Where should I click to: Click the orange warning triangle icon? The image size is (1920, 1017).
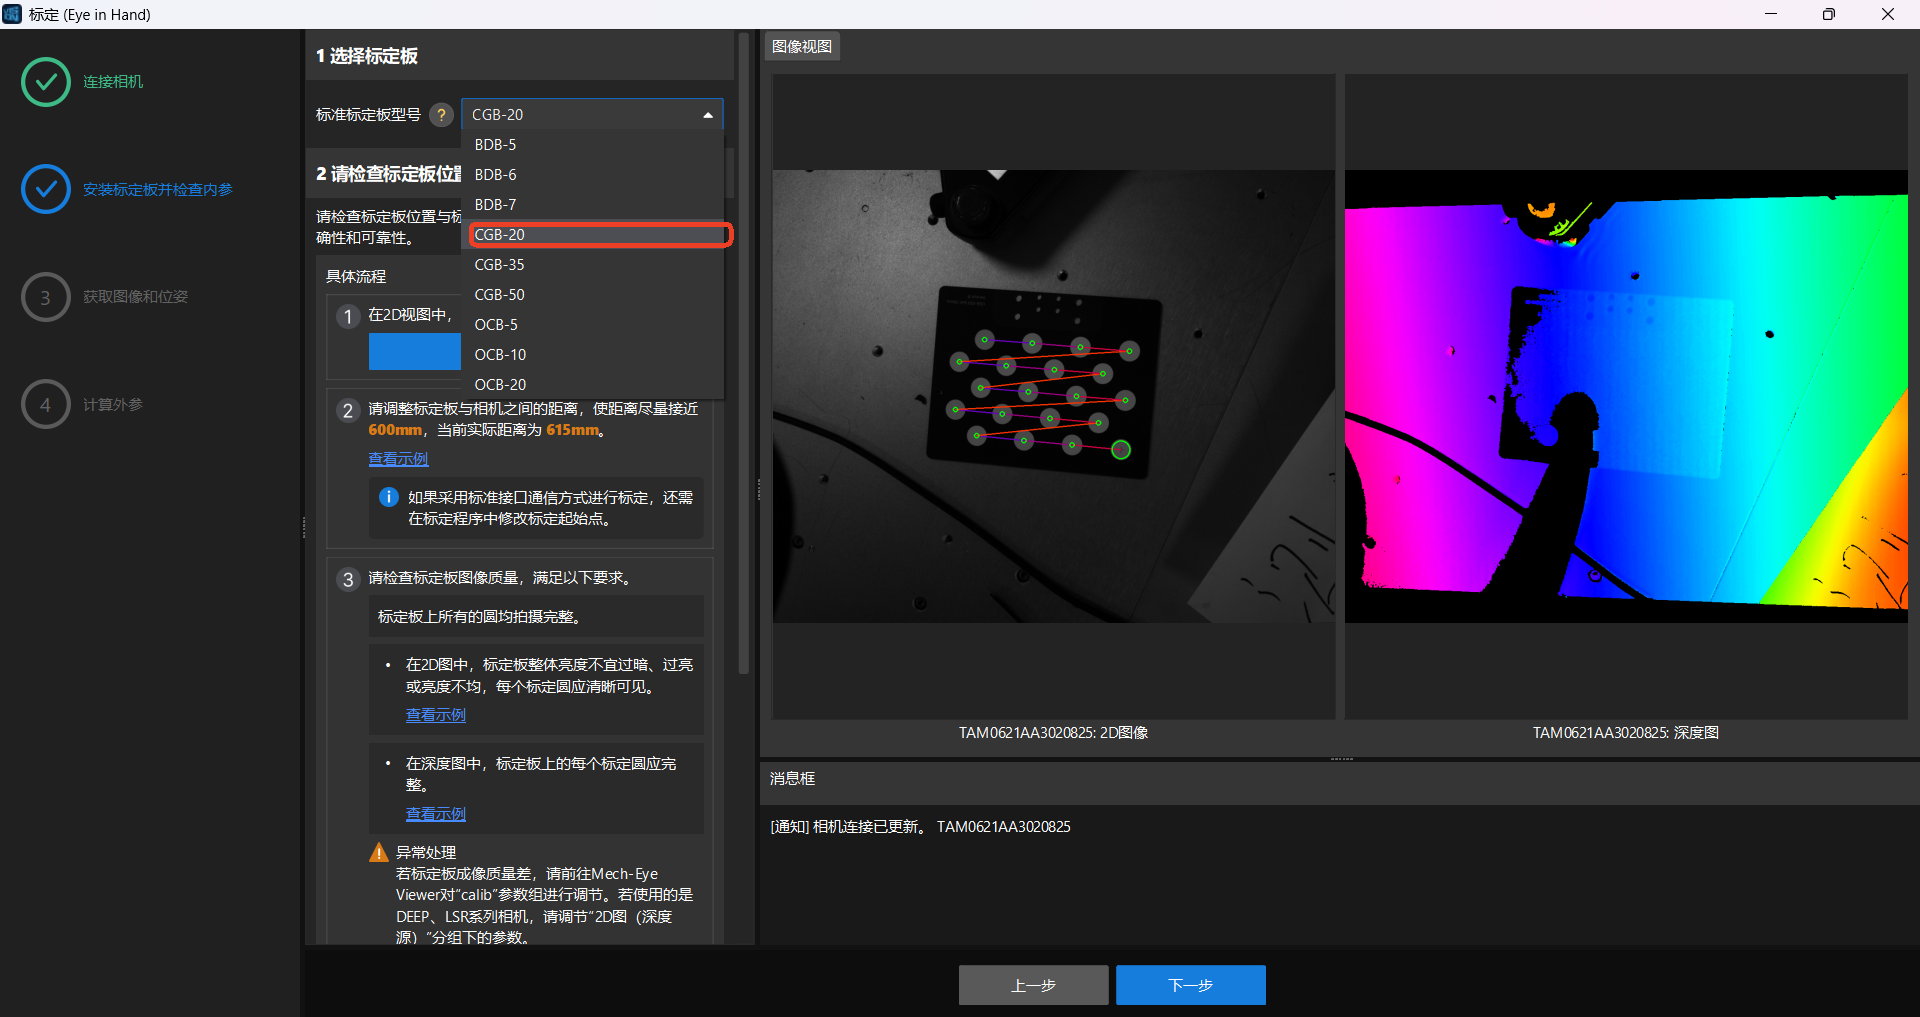tap(379, 852)
